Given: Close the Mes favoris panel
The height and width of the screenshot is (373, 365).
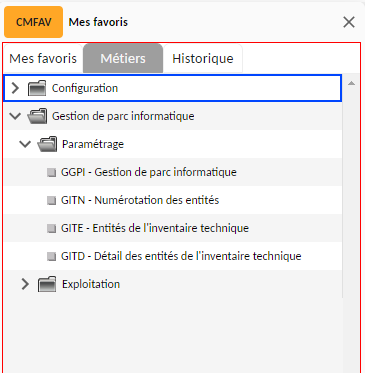Looking at the screenshot, I should tap(349, 22).
